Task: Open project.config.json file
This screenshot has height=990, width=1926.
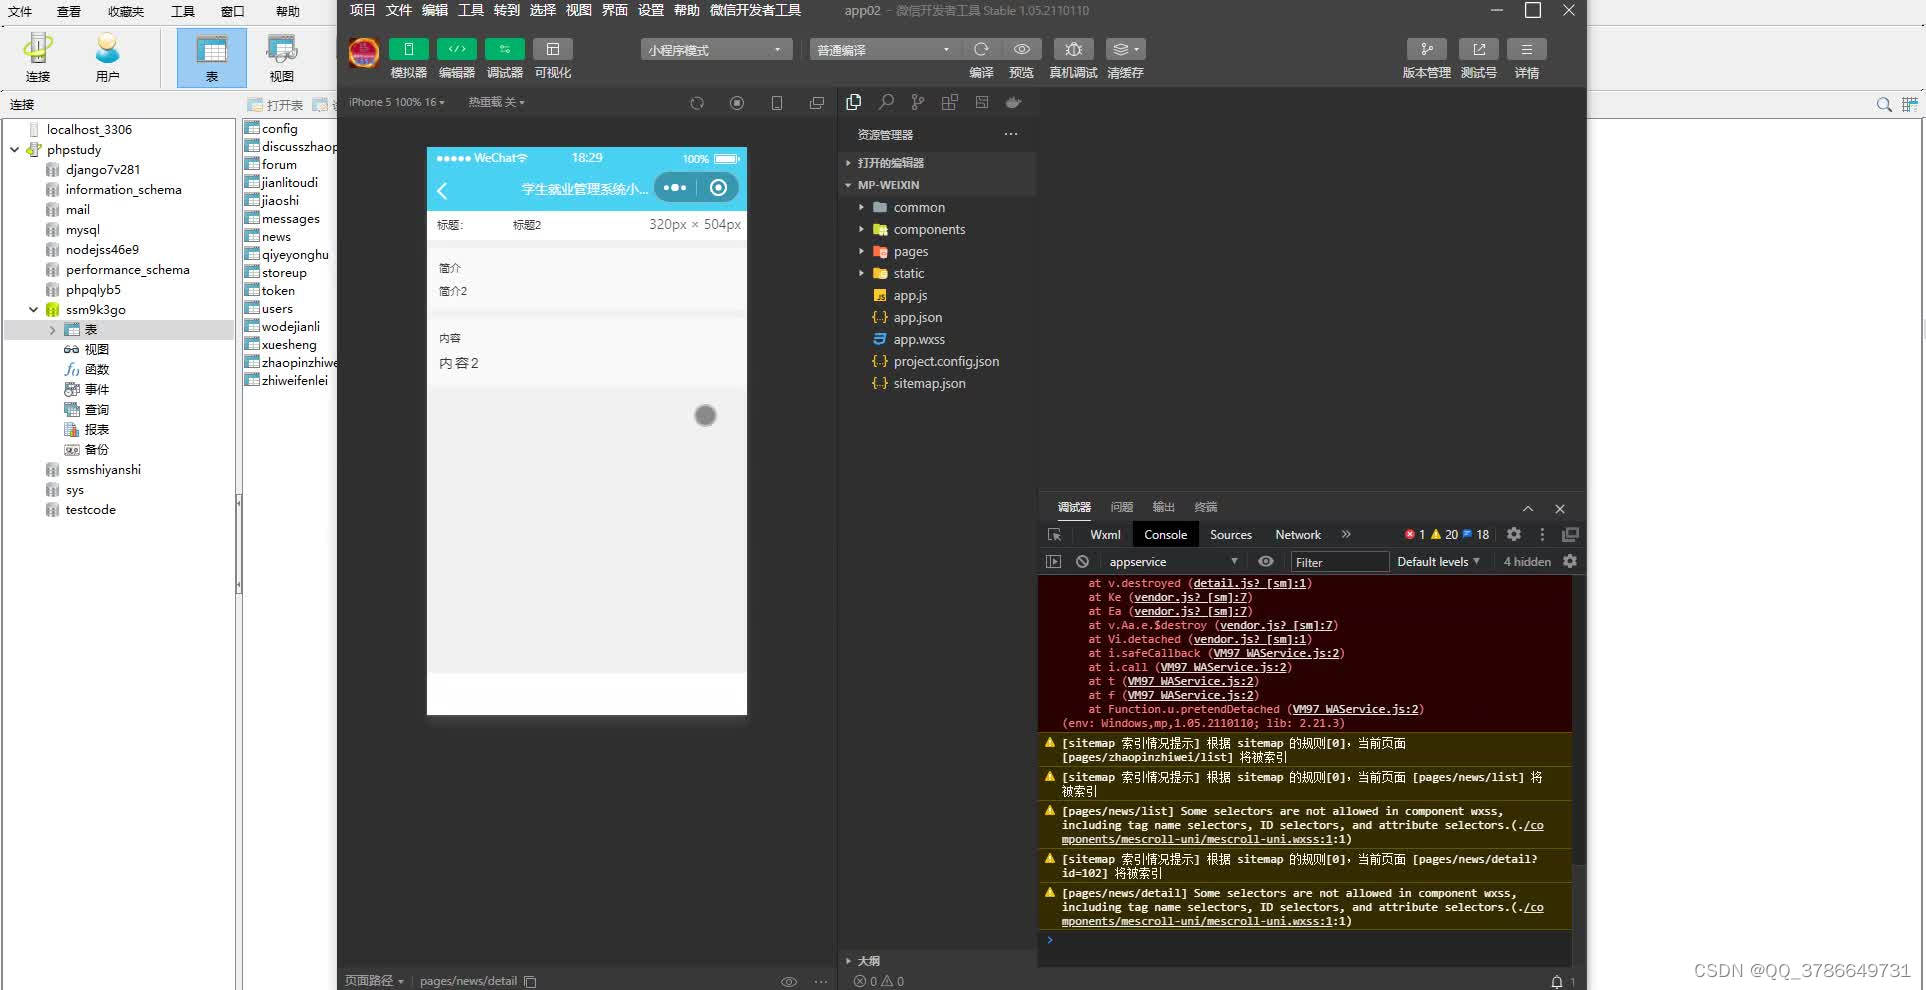Action: point(945,361)
